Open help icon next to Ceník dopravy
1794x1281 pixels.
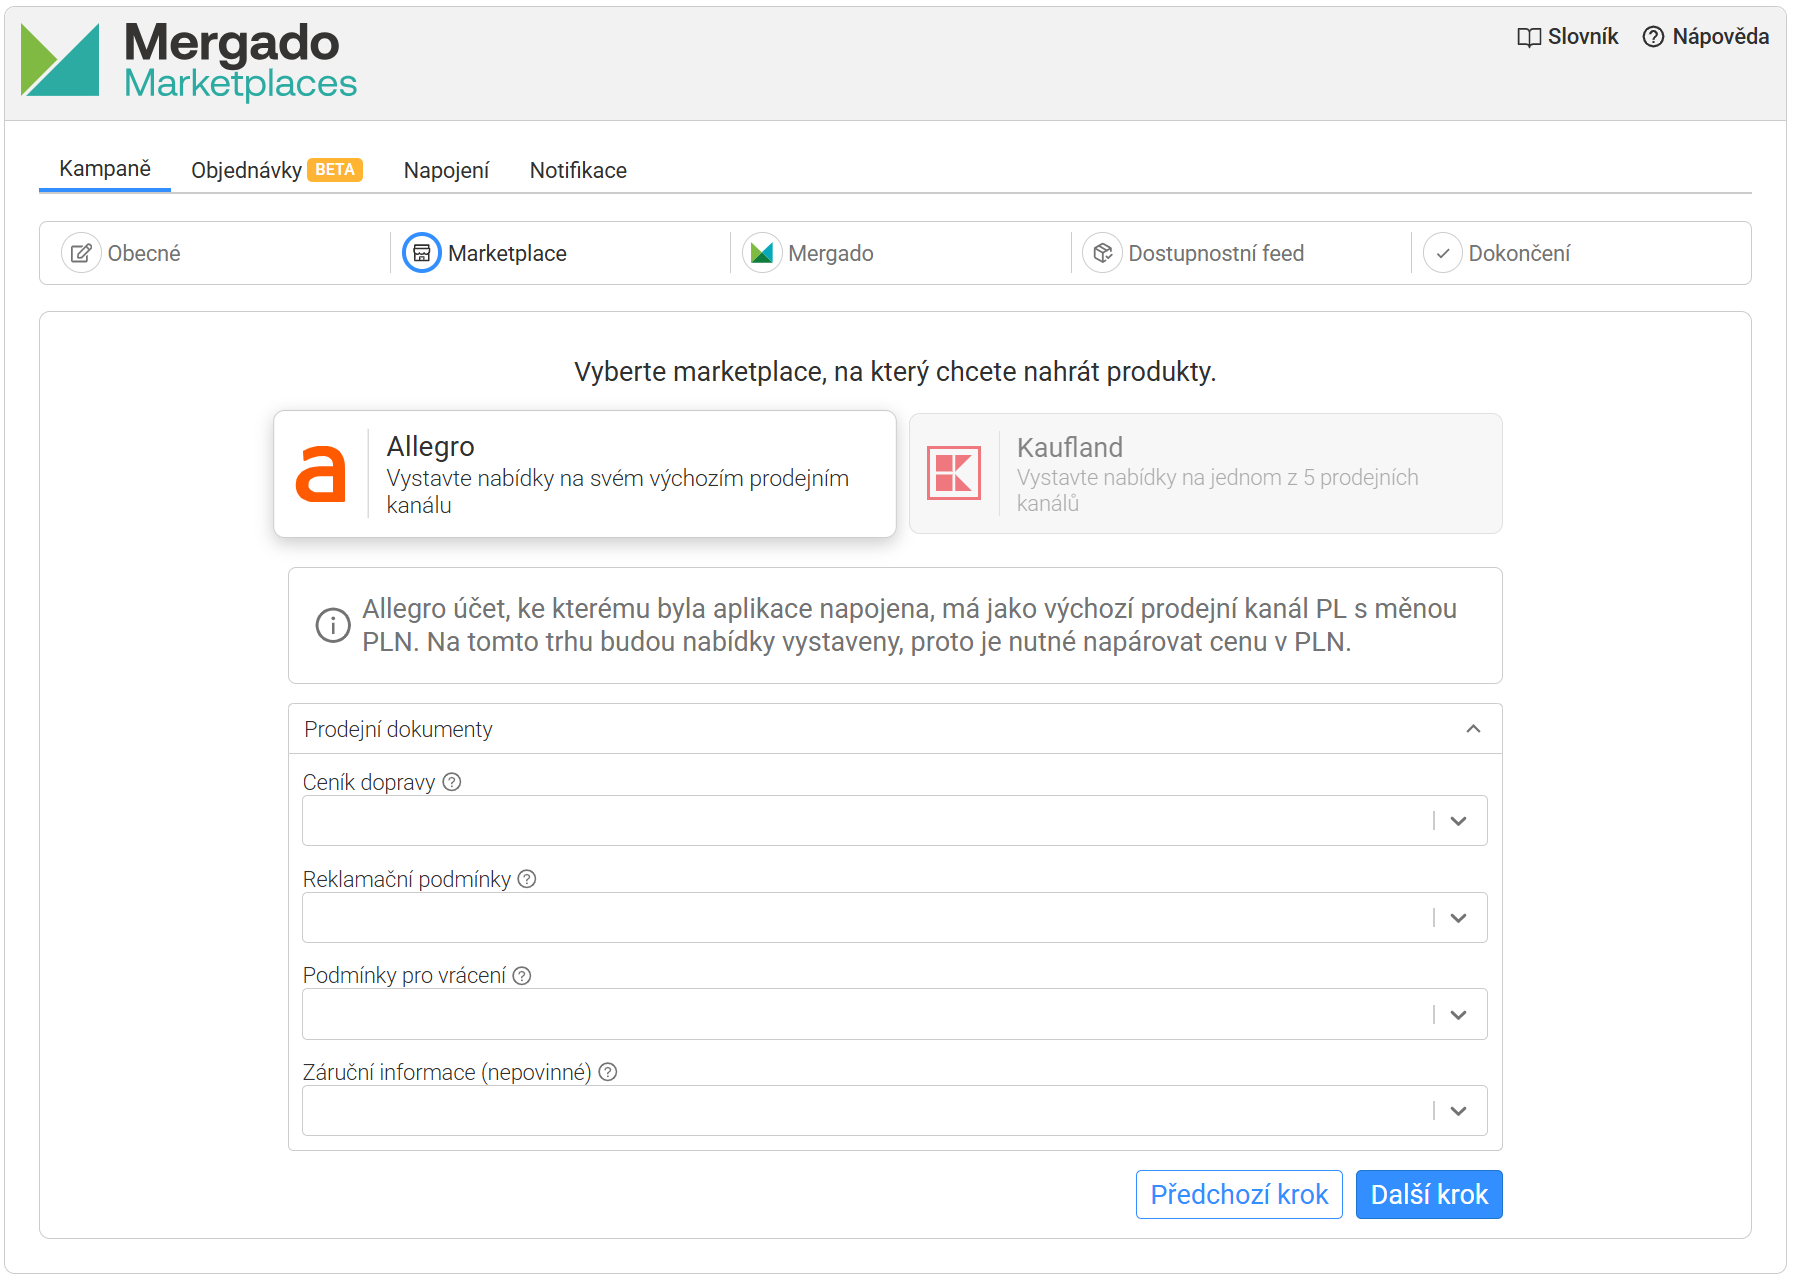coord(452,782)
